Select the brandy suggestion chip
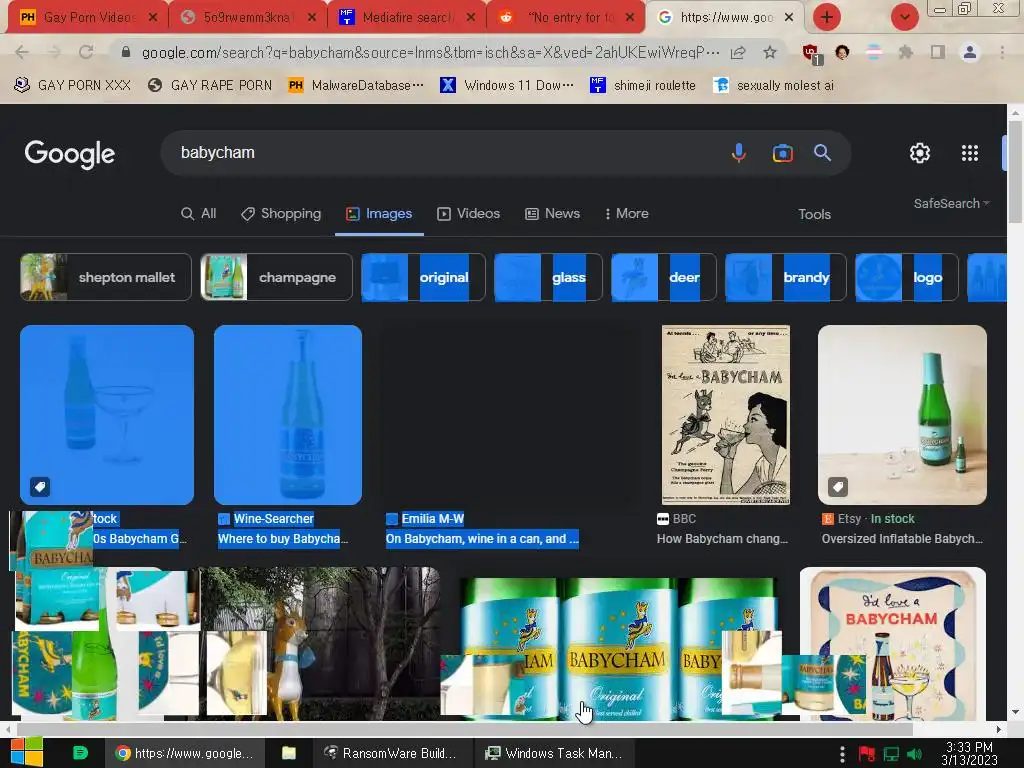1024x768 pixels. (786, 278)
